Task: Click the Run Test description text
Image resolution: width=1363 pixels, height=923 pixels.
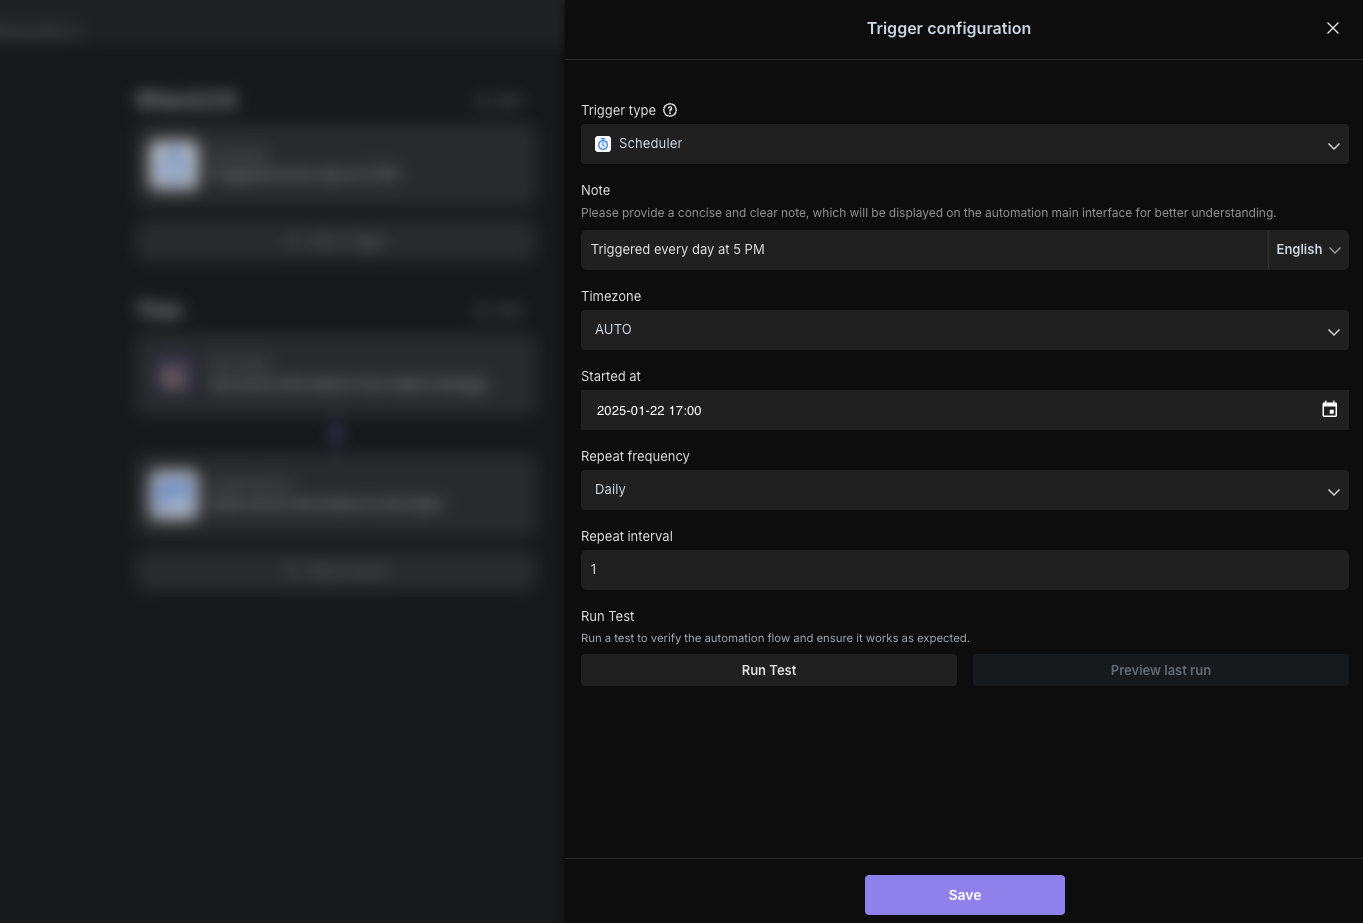Action: coord(775,638)
